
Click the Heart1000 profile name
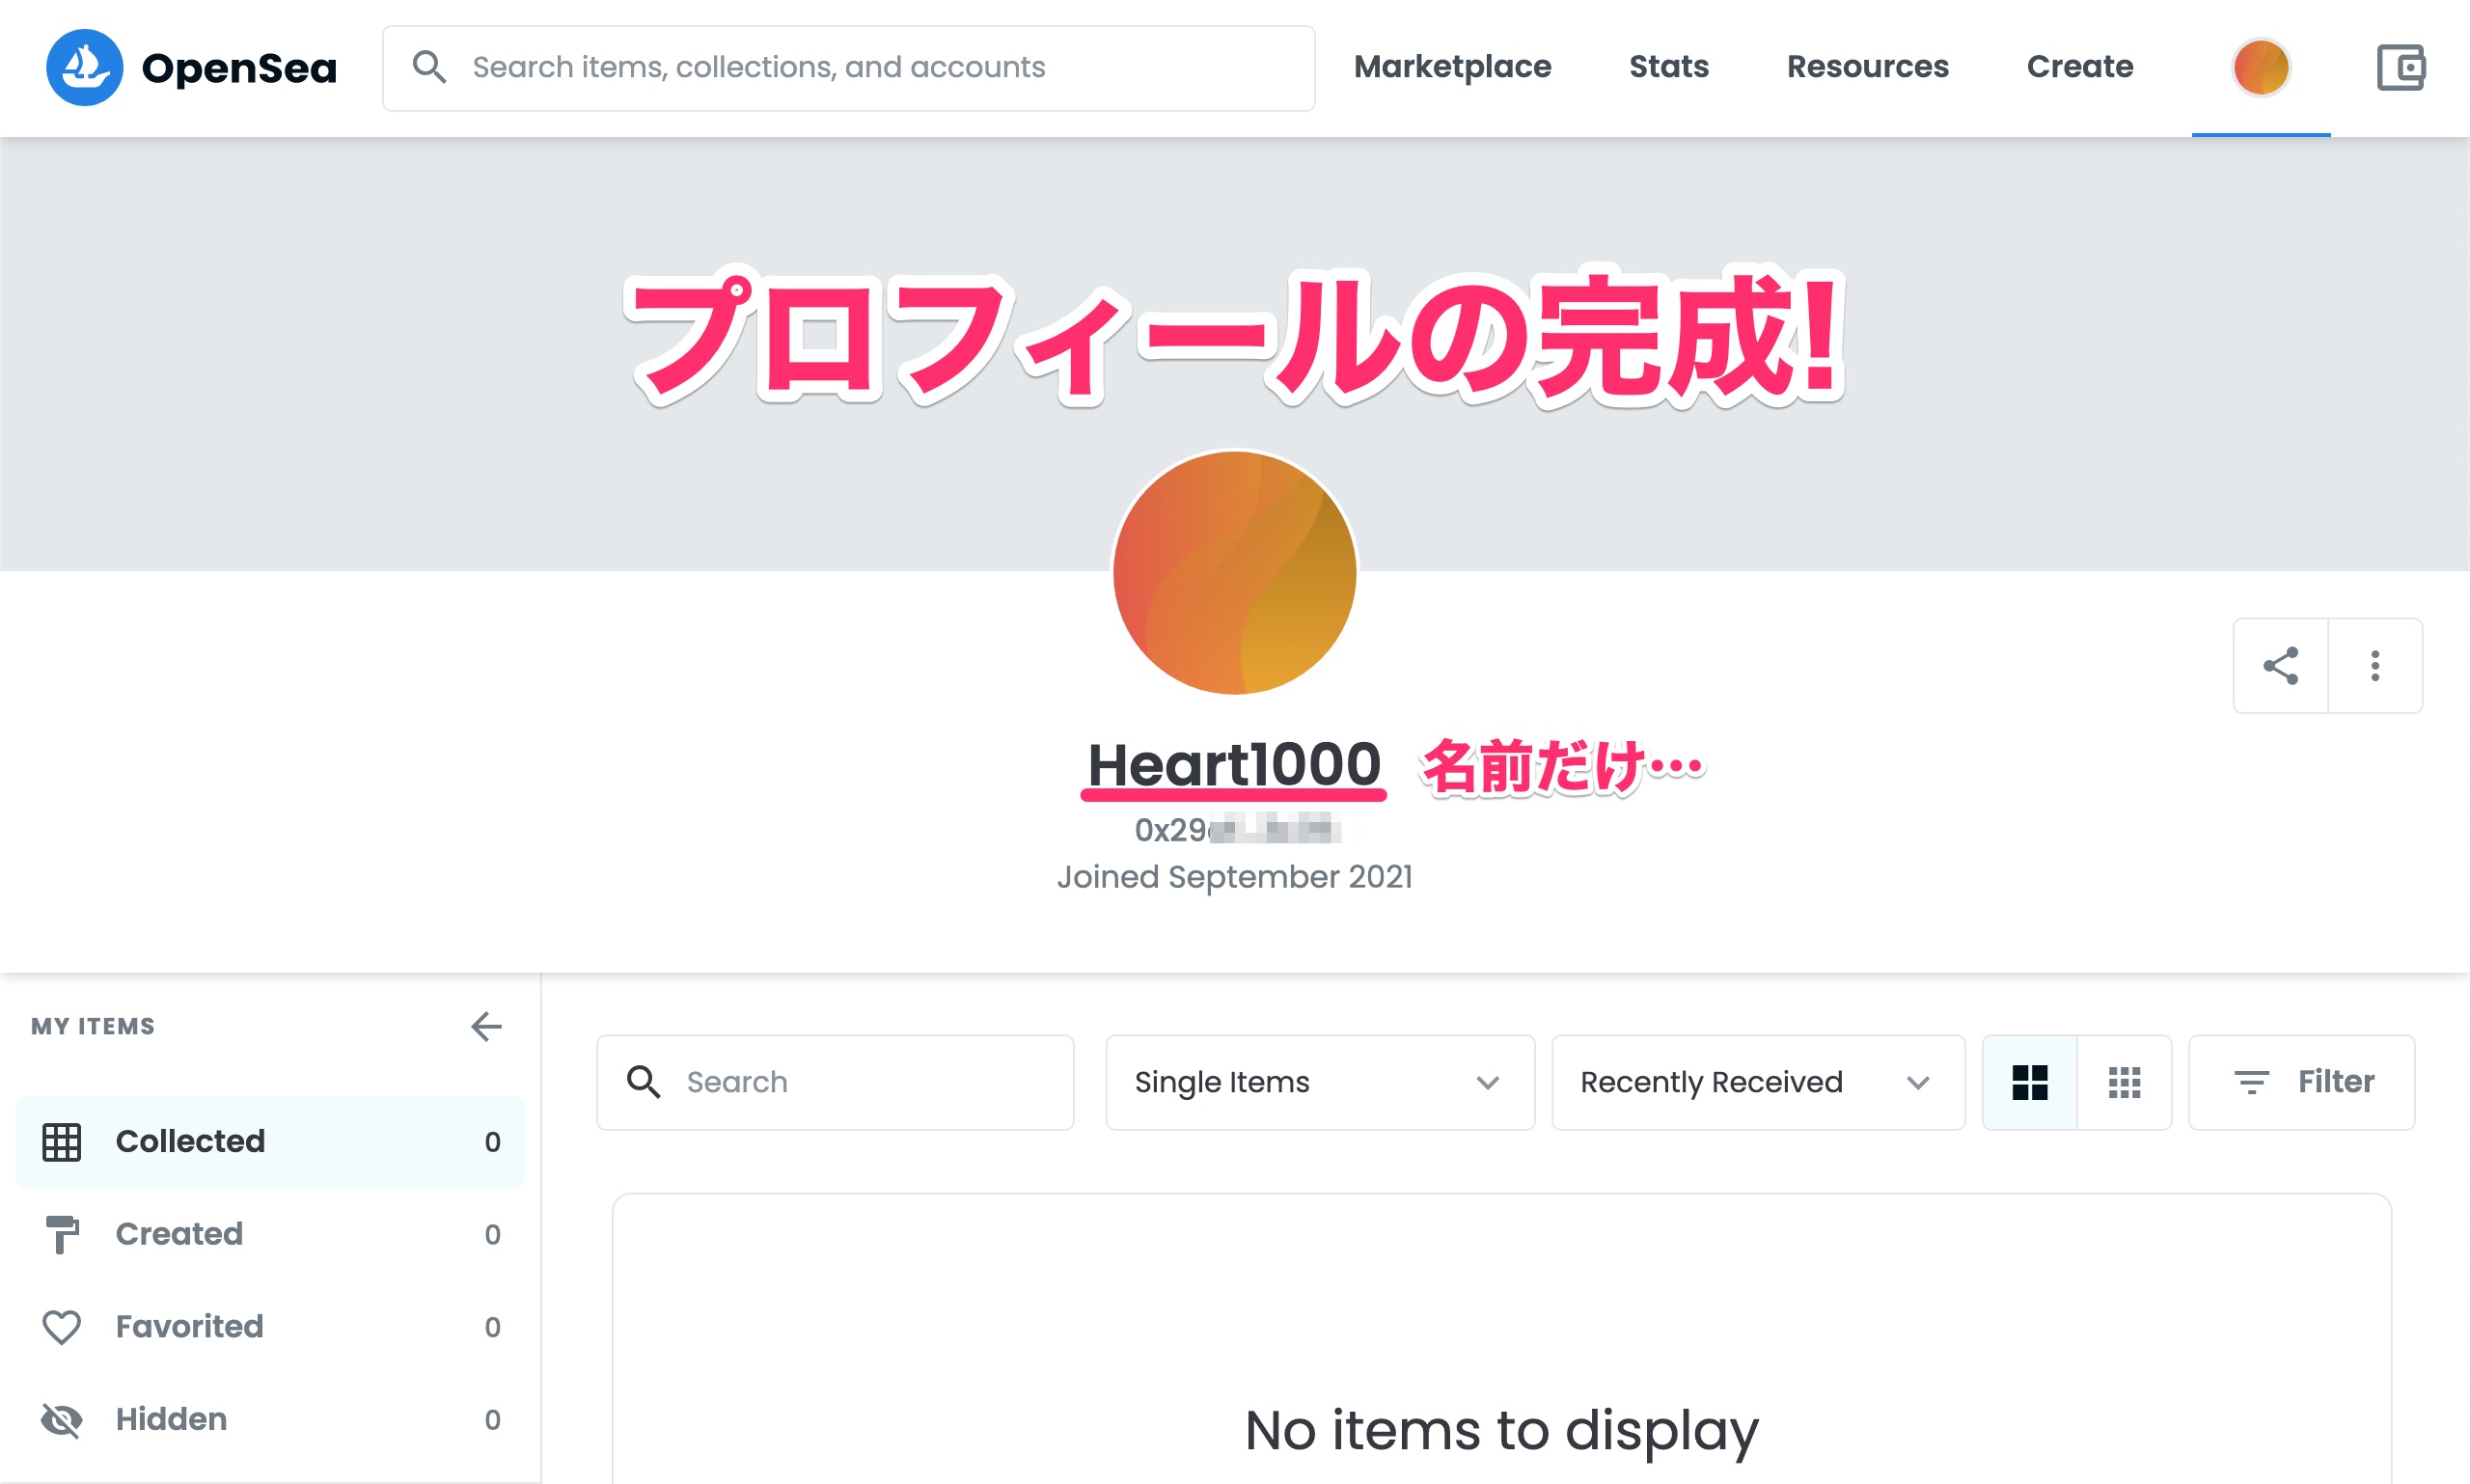pyautogui.click(x=1233, y=765)
